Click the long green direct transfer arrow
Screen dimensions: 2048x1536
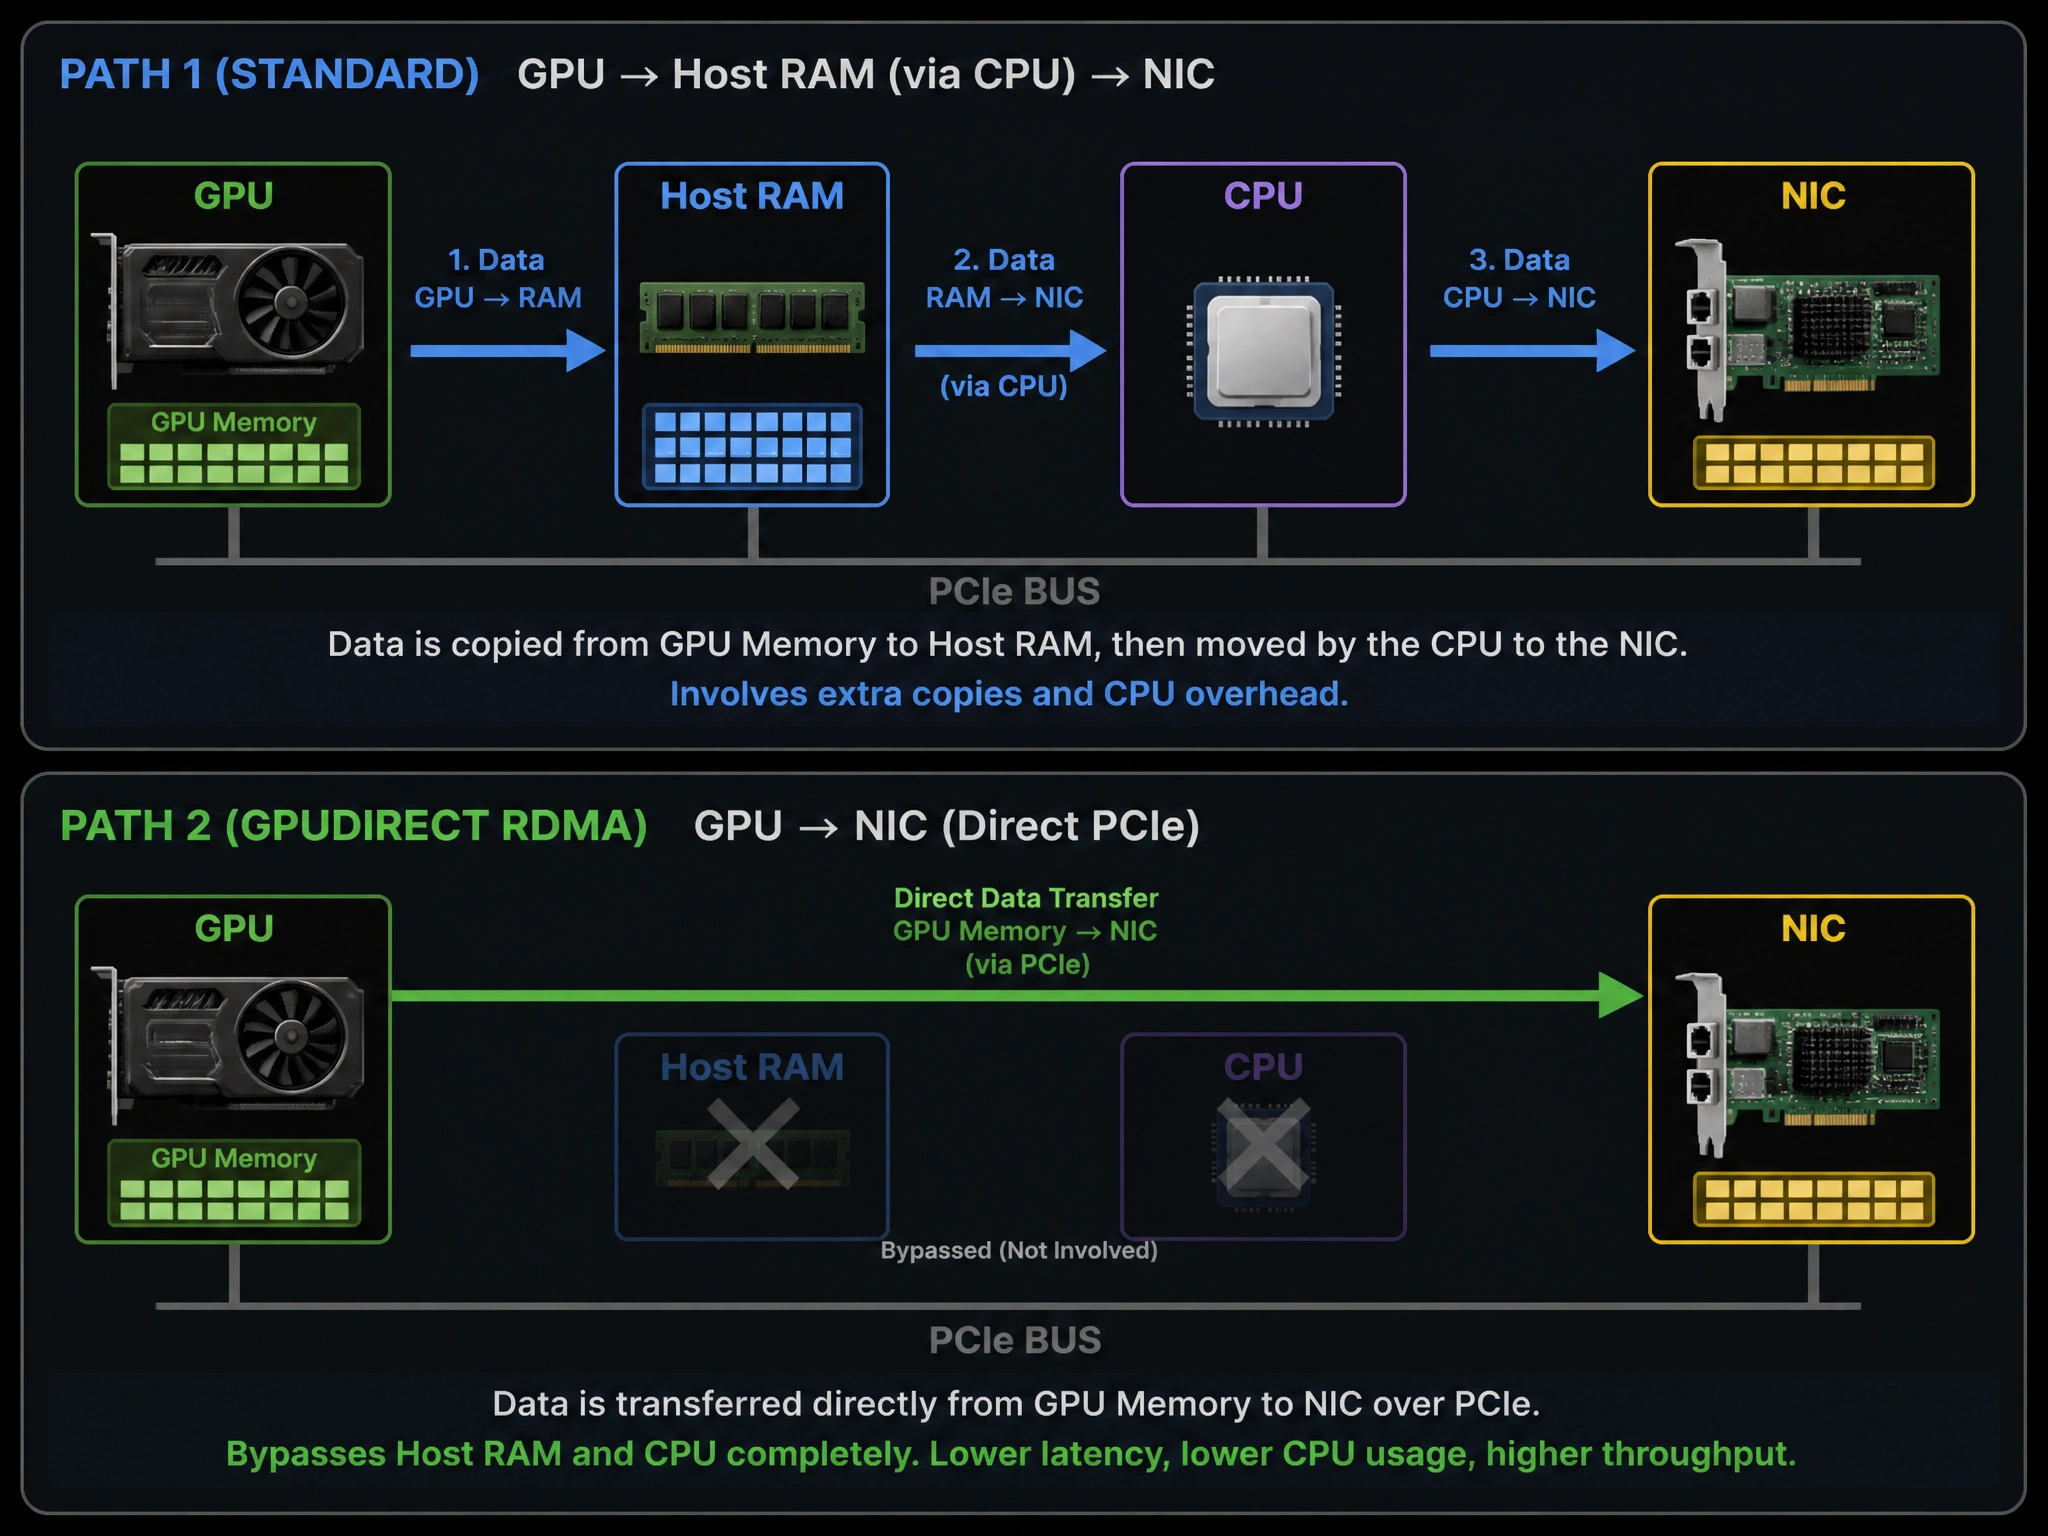point(1018,995)
